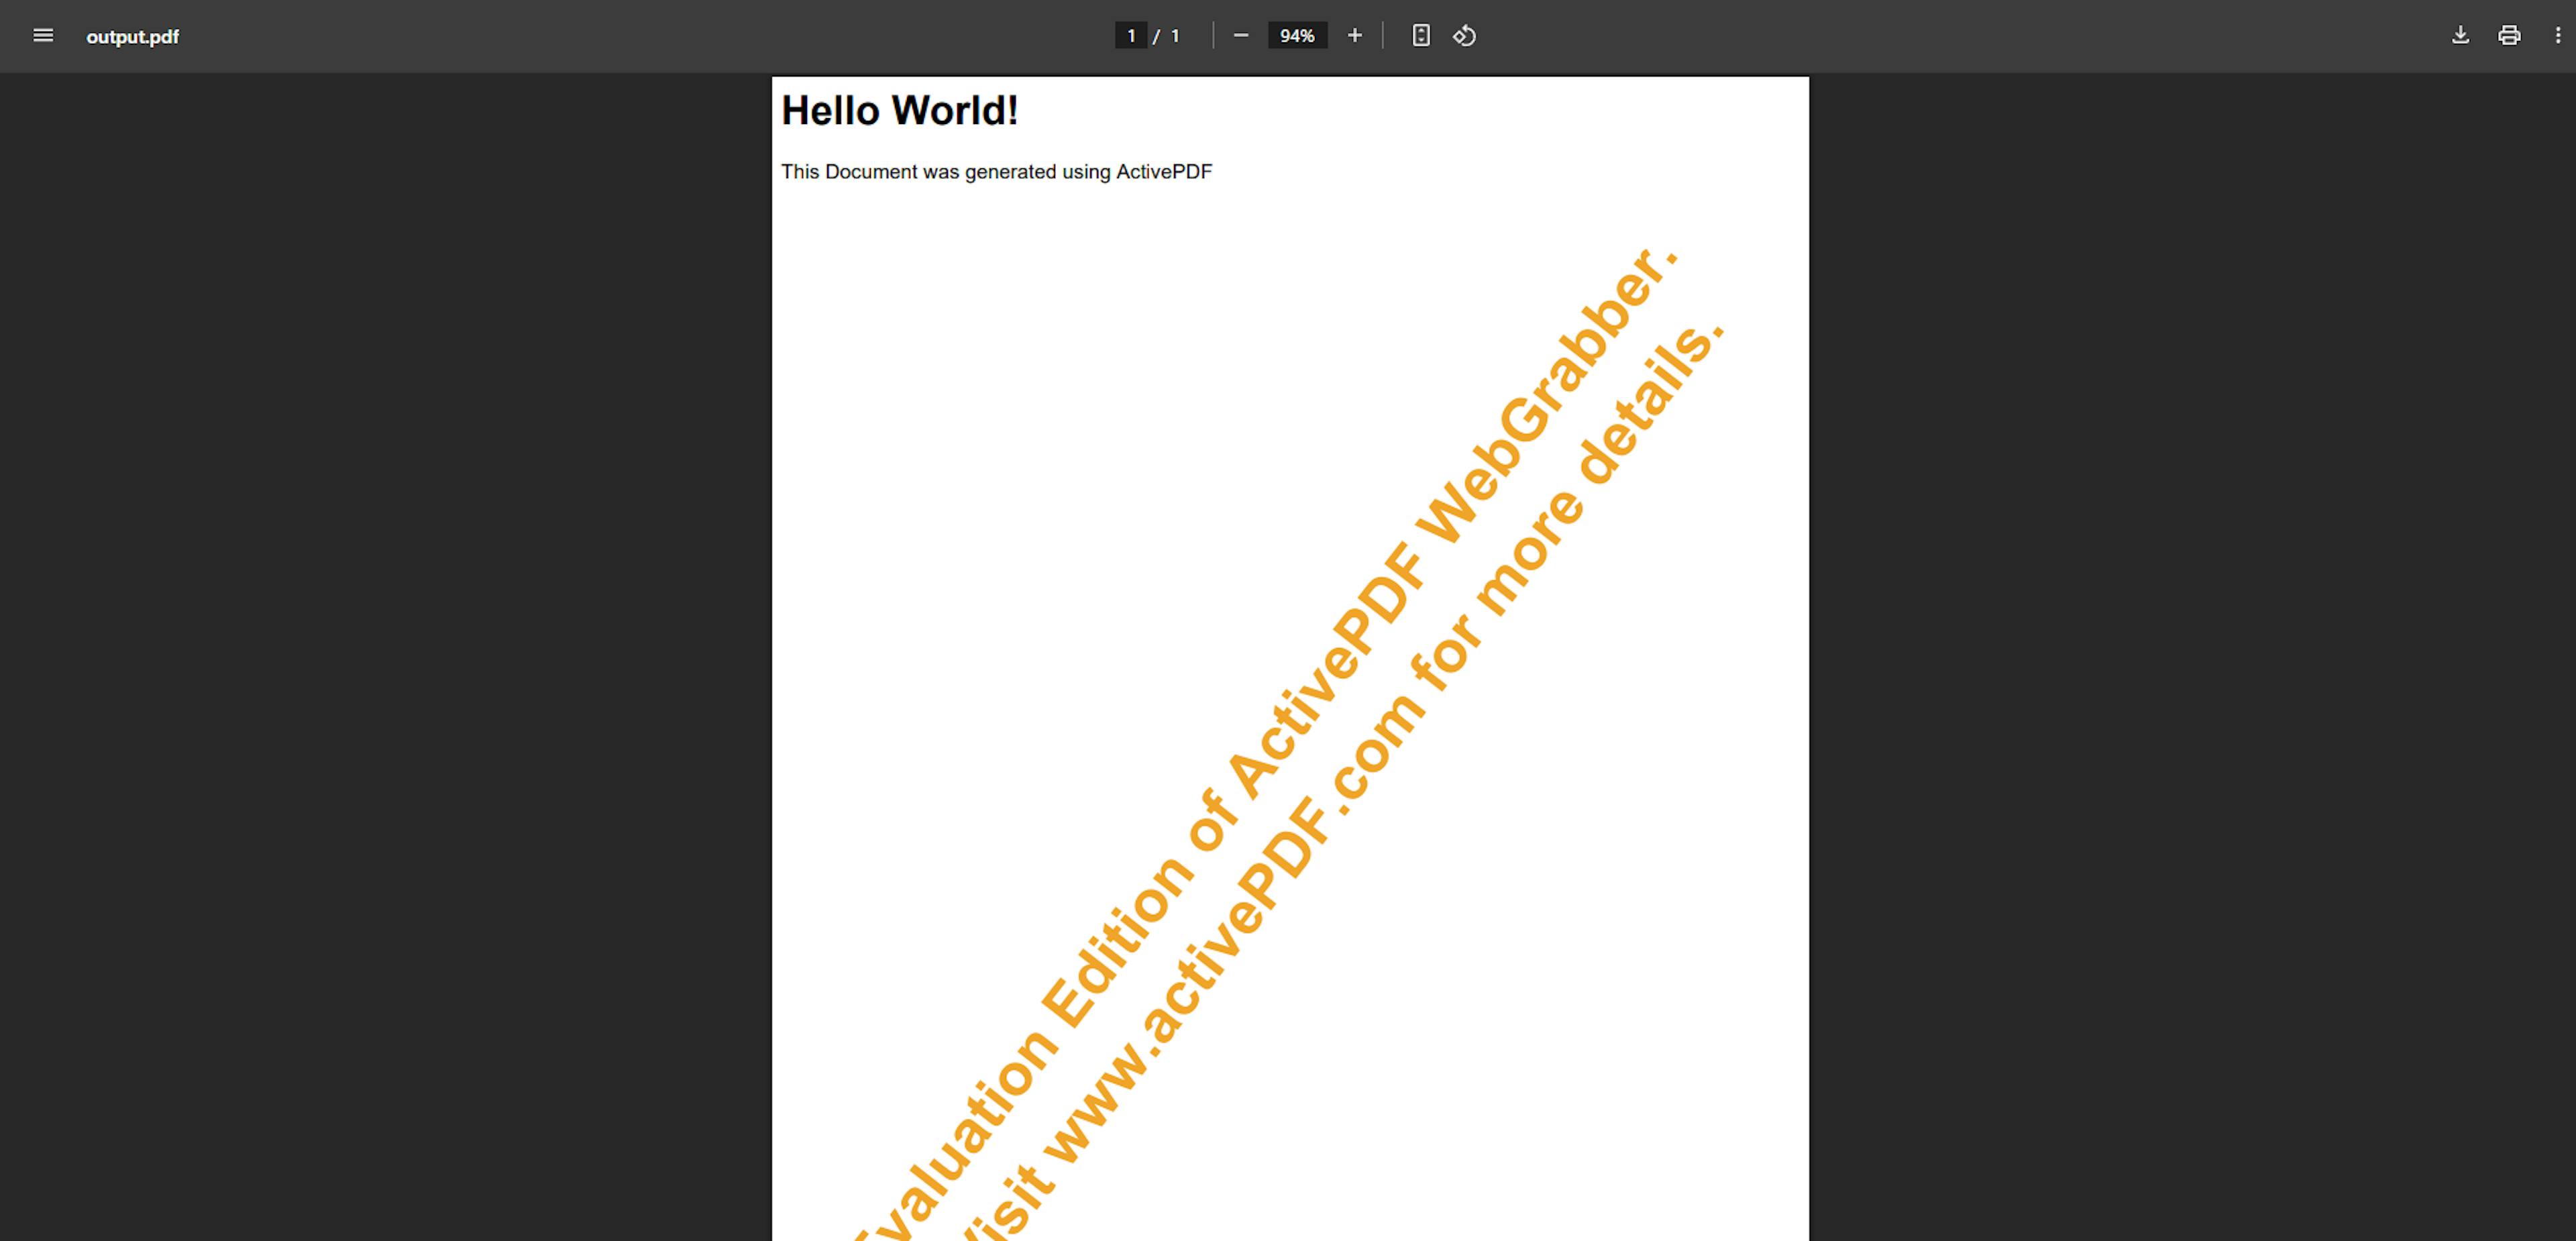Click the output.pdf document title
This screenshot has width=2576, height=1241.
pyautogui.click(x=132, y=37)
